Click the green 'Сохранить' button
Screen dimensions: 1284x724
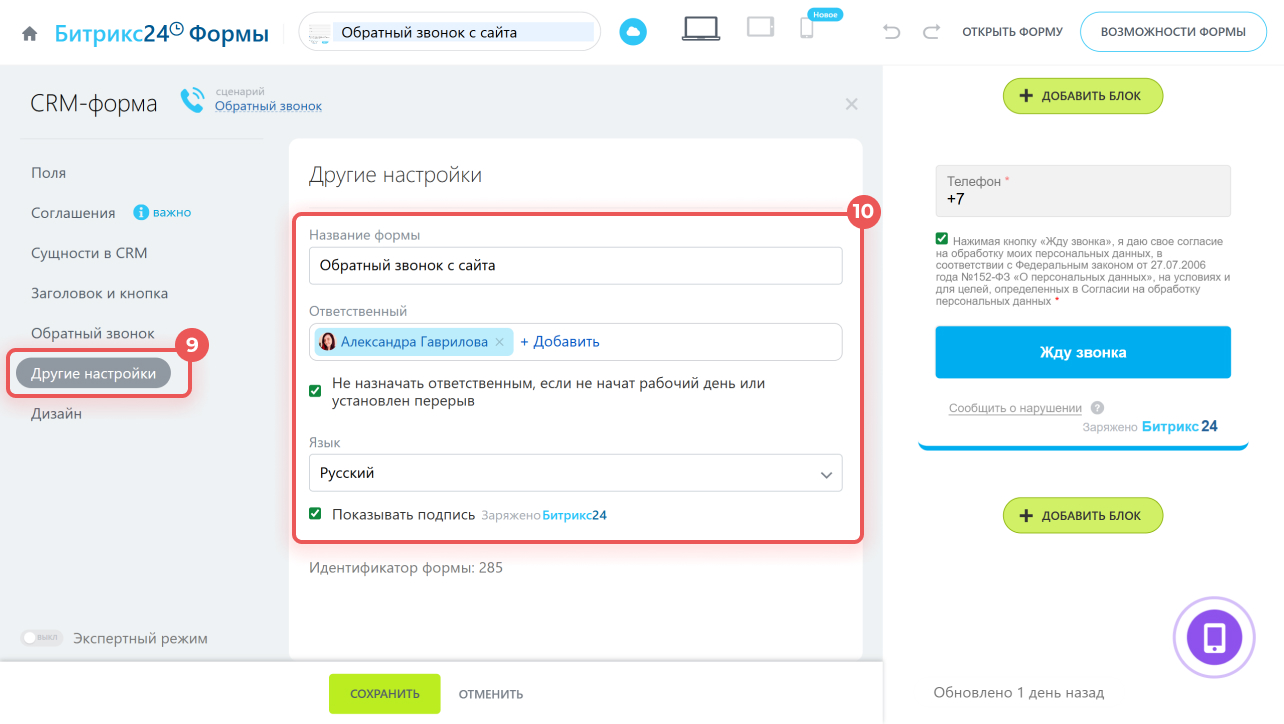pos(384,694)
